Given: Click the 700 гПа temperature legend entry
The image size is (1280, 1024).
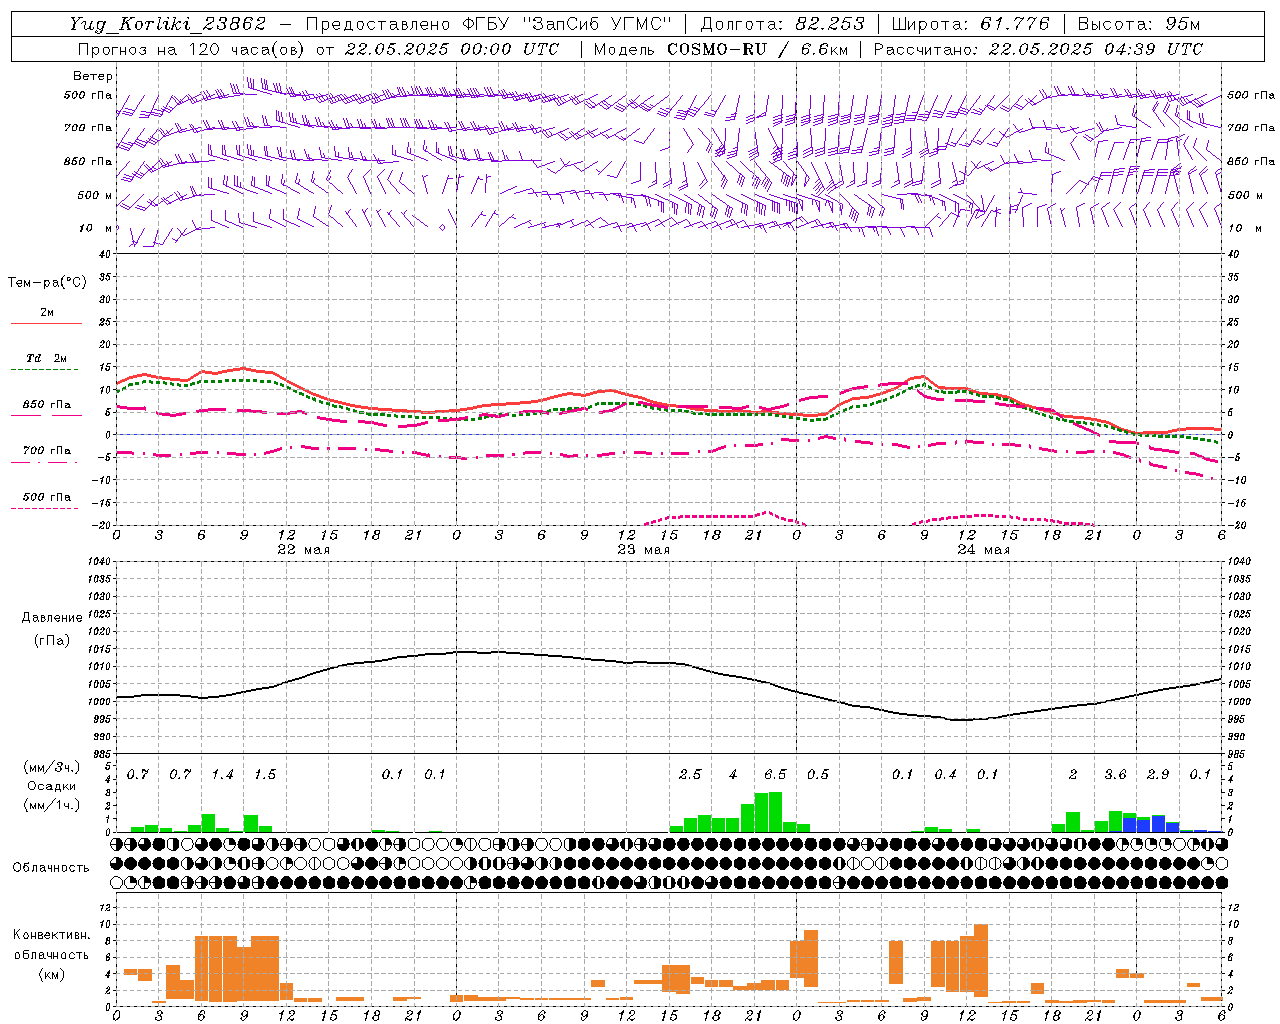Looking at the screenshot, I should point(47,451).
